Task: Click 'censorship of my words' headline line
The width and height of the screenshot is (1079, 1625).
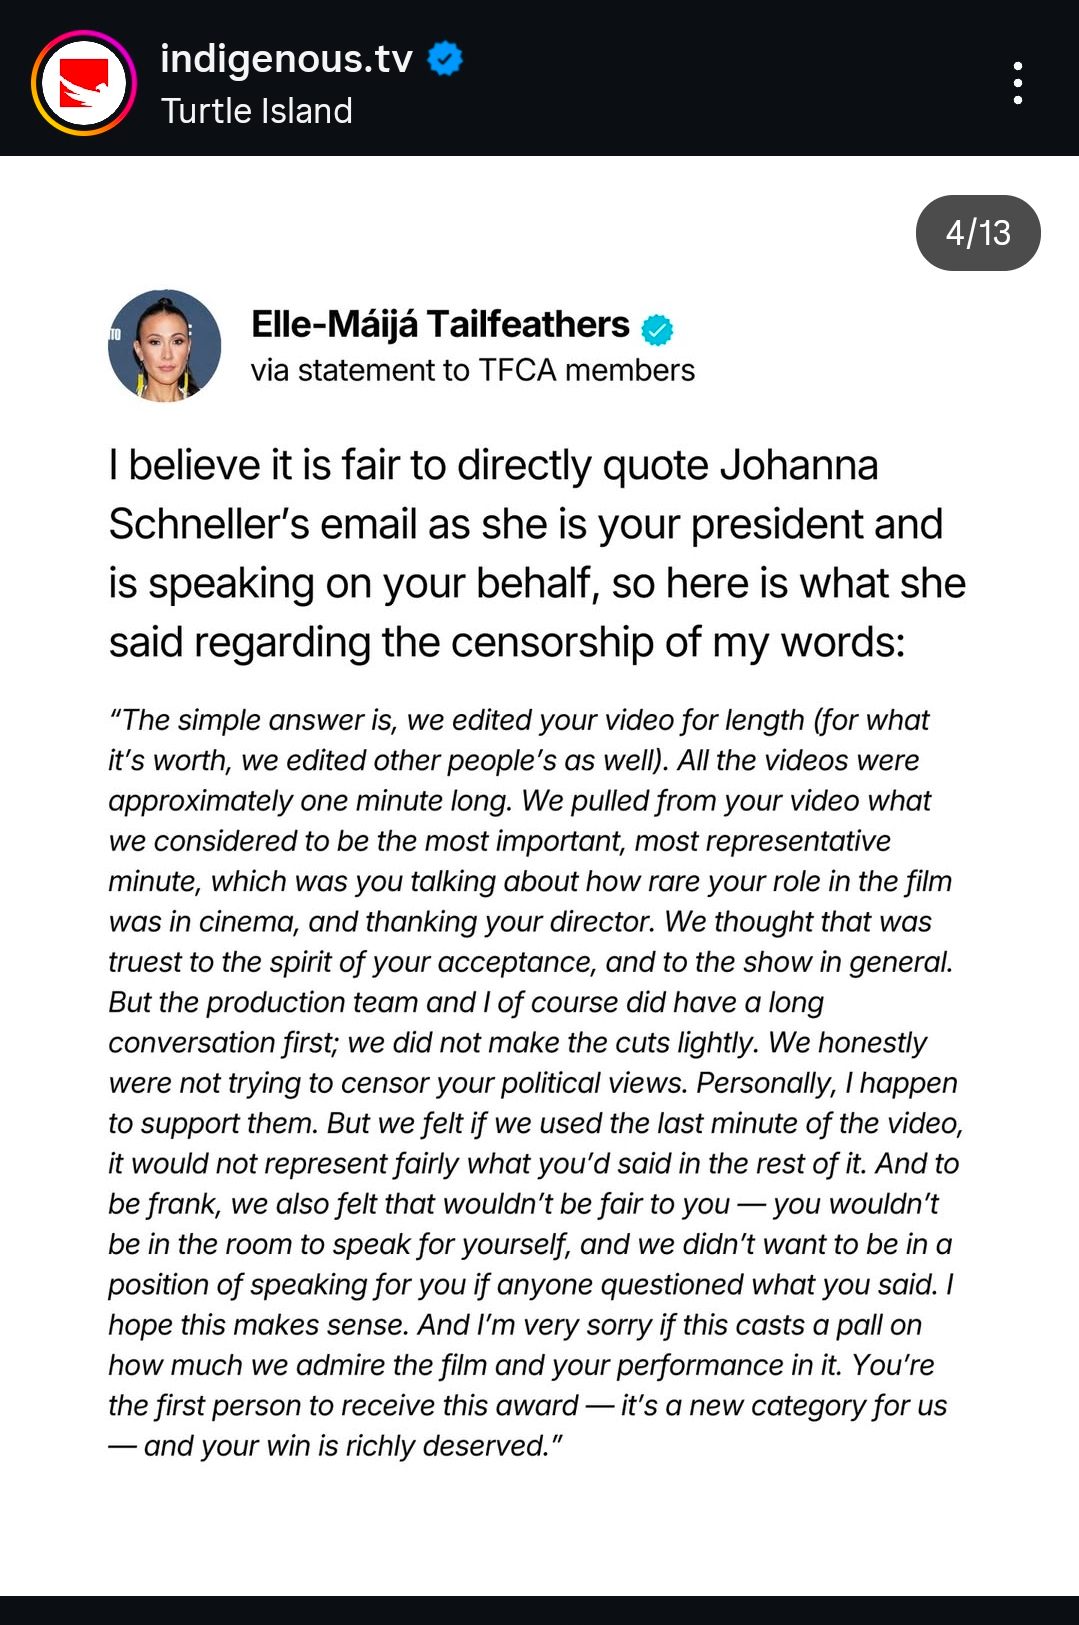Action: pyautogui.click(x=506, y=643)
